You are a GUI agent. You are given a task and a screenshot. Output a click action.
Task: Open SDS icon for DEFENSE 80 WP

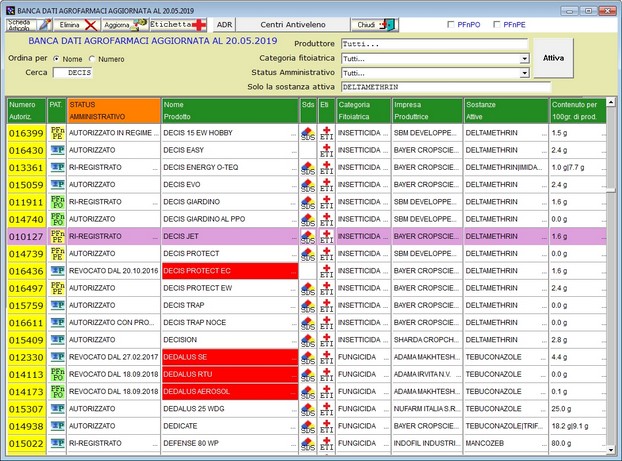(x=308, y=444)
